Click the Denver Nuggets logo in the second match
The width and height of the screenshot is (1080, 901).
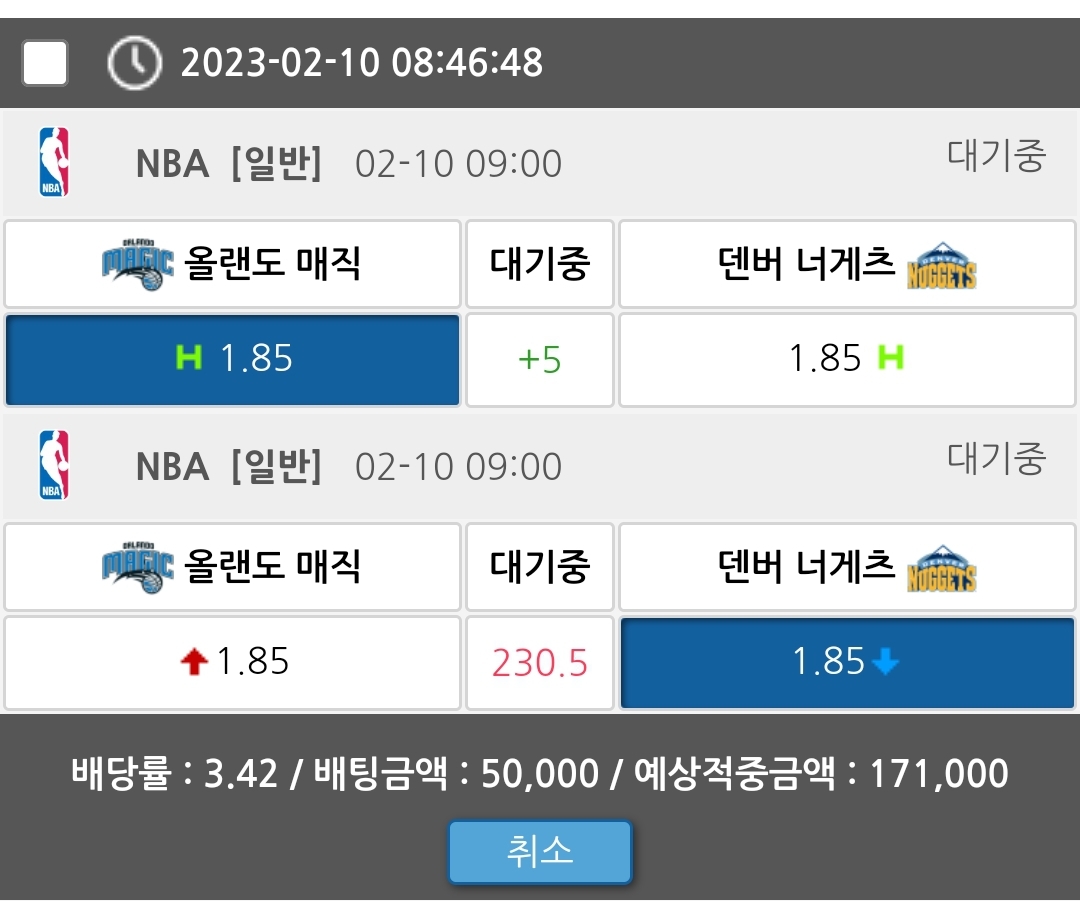(x=941, y=568)
